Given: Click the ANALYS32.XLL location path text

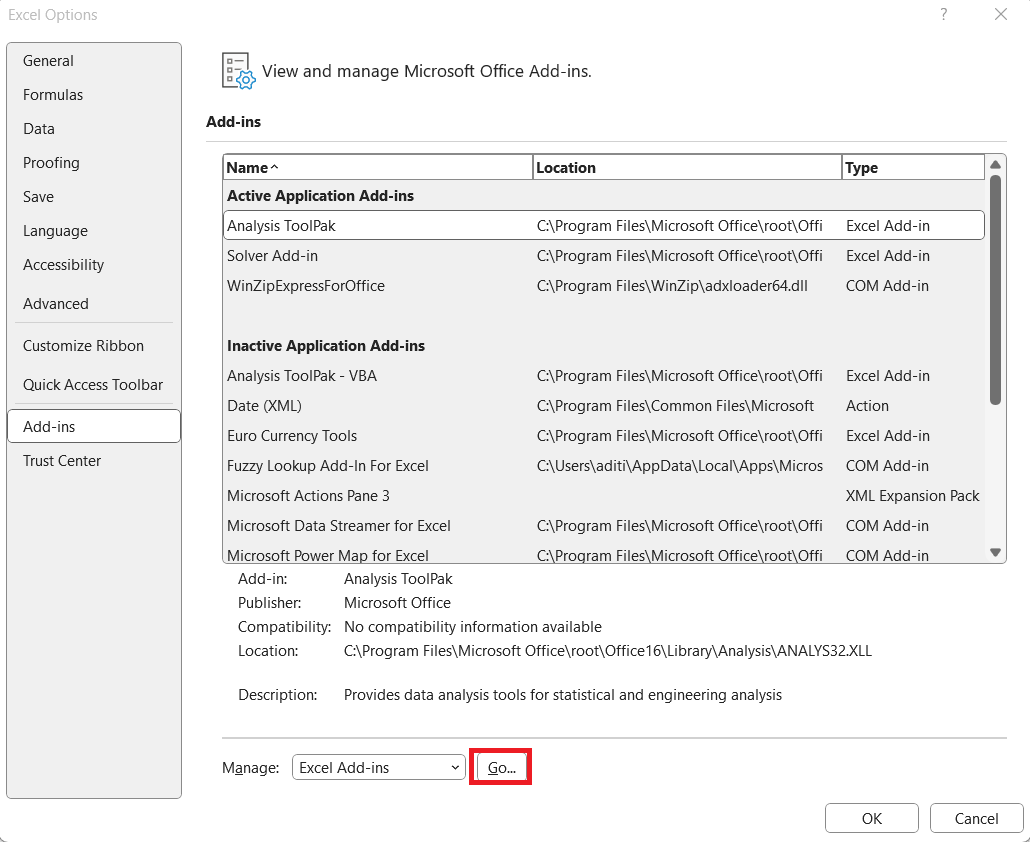Looking at the screenshot, I should coord(608,651).
